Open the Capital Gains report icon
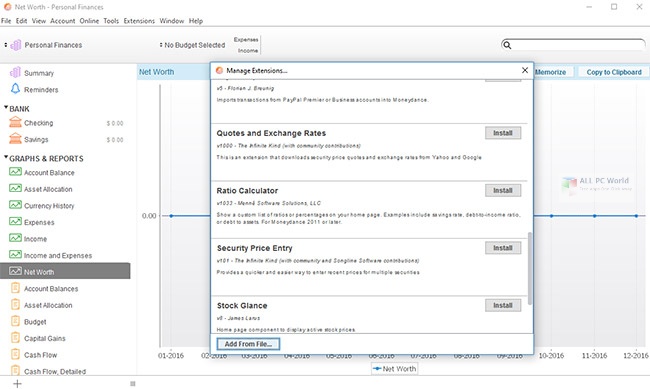The width and height of the screenshot is (650, 389). [15, 338]
